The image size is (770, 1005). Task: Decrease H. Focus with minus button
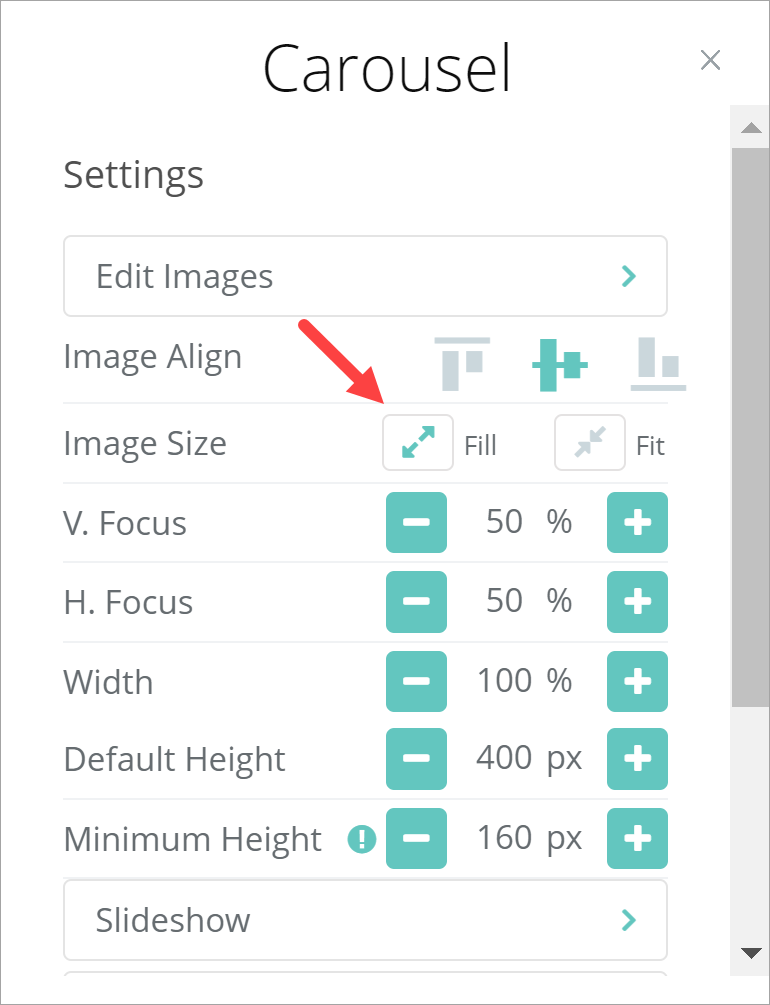(x=416, y=602)
